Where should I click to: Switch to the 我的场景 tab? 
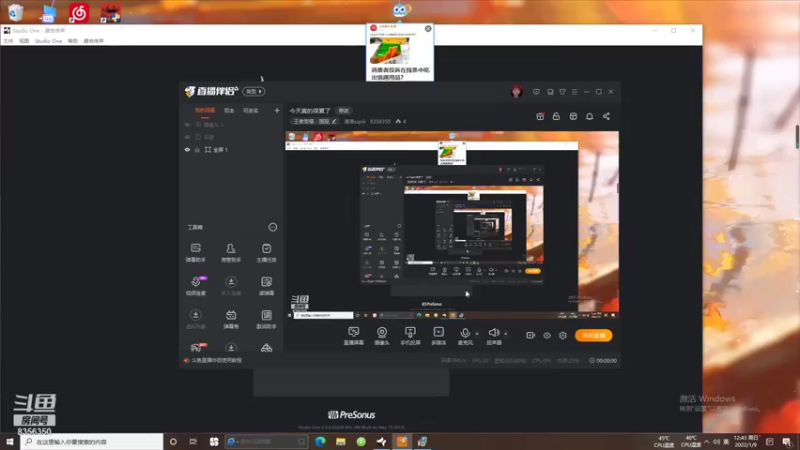(x=205, y=110)
